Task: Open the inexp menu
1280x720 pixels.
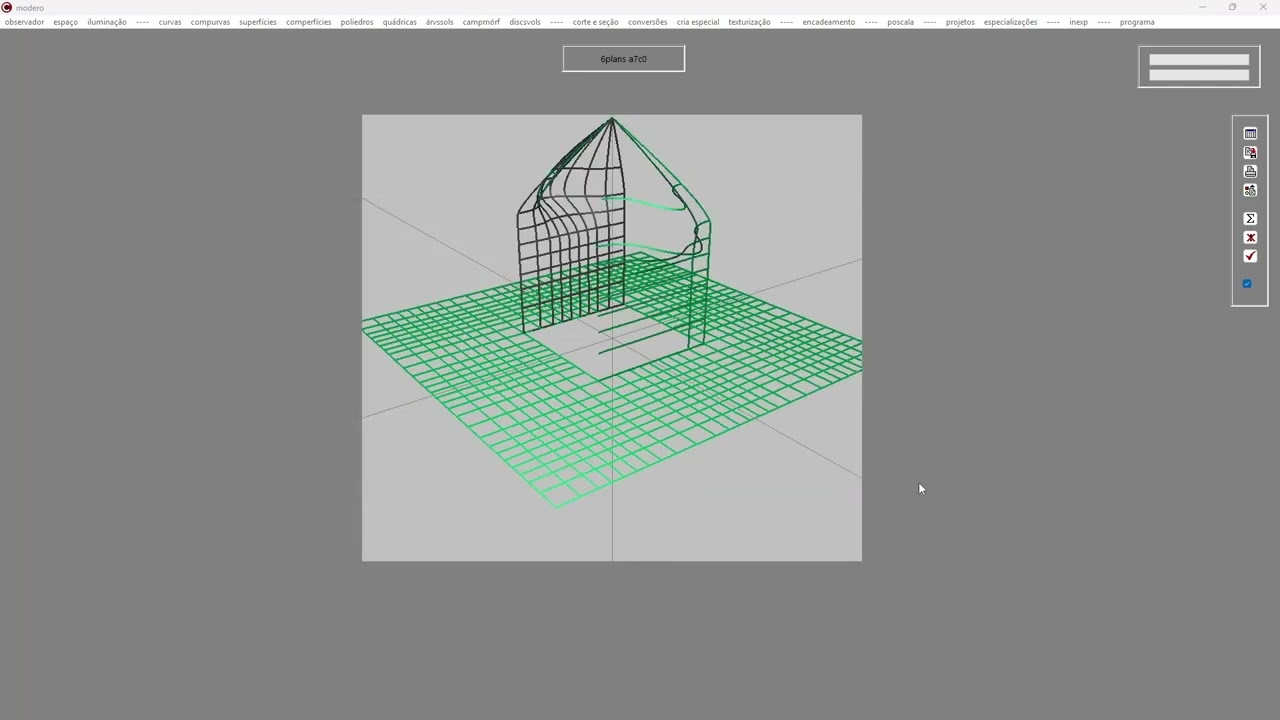Action: [x=1078, y=22]
